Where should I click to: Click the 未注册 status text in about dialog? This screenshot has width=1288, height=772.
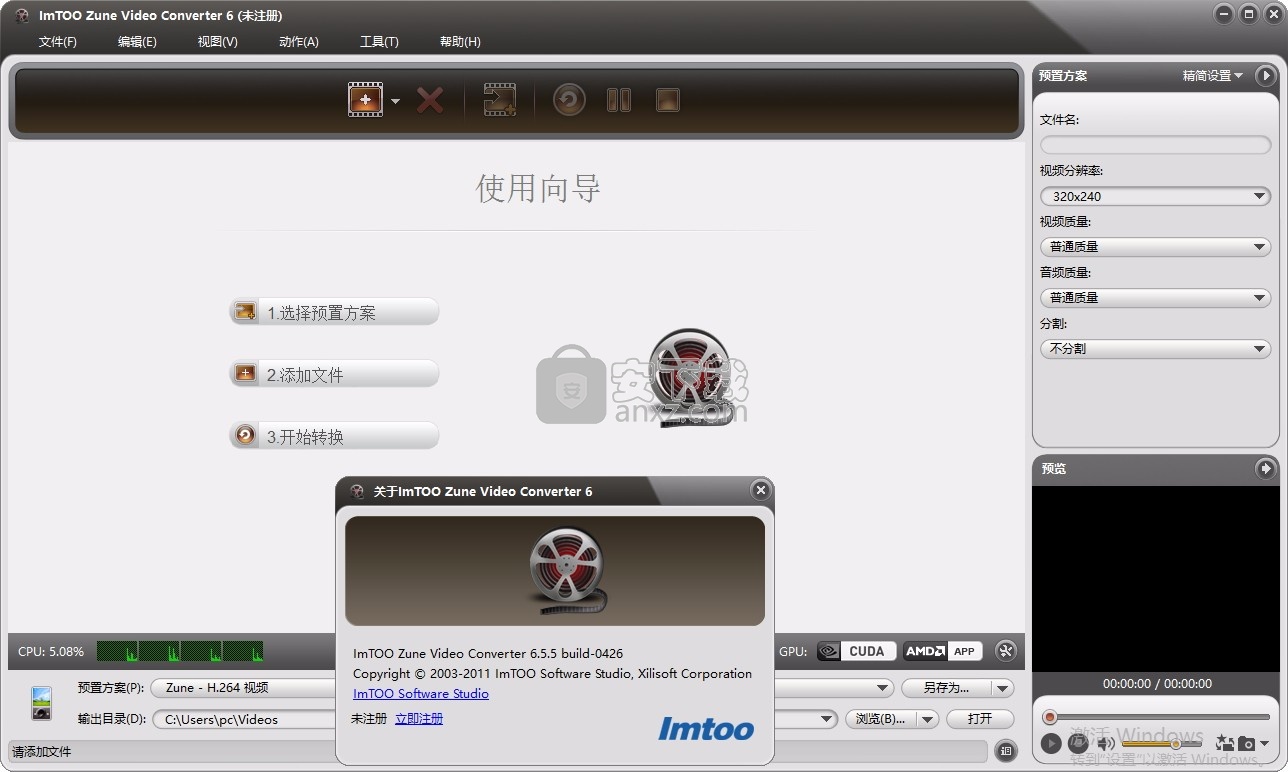[369, 718]
